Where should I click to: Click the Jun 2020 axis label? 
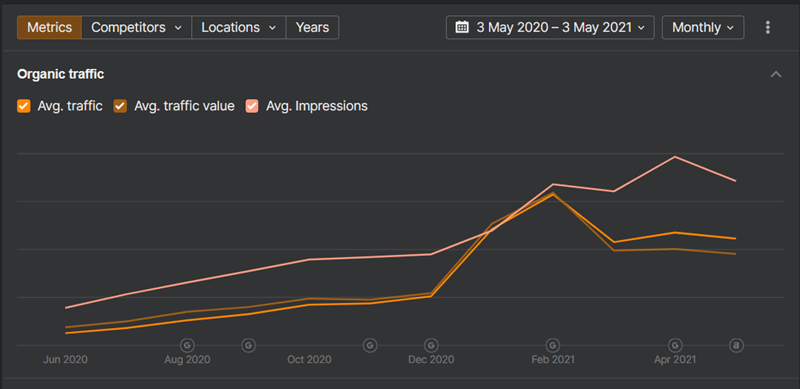(x=65, y=360)
